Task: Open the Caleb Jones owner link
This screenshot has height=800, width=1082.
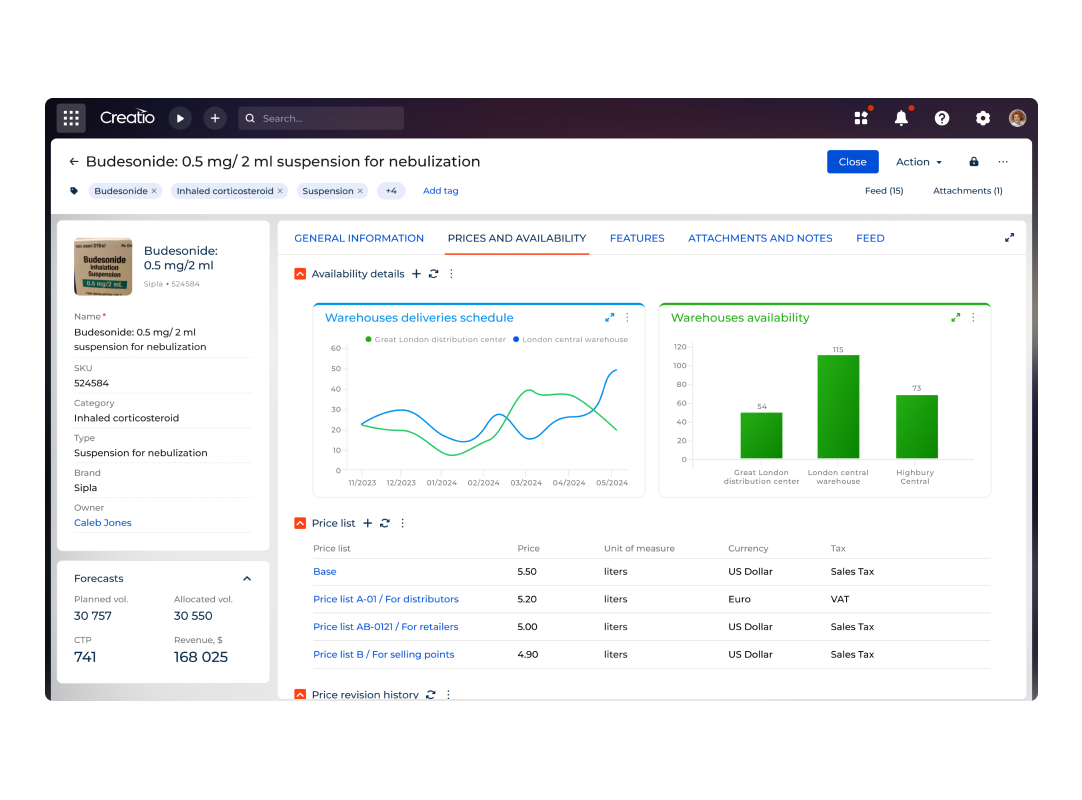Action: click(103, 523)
